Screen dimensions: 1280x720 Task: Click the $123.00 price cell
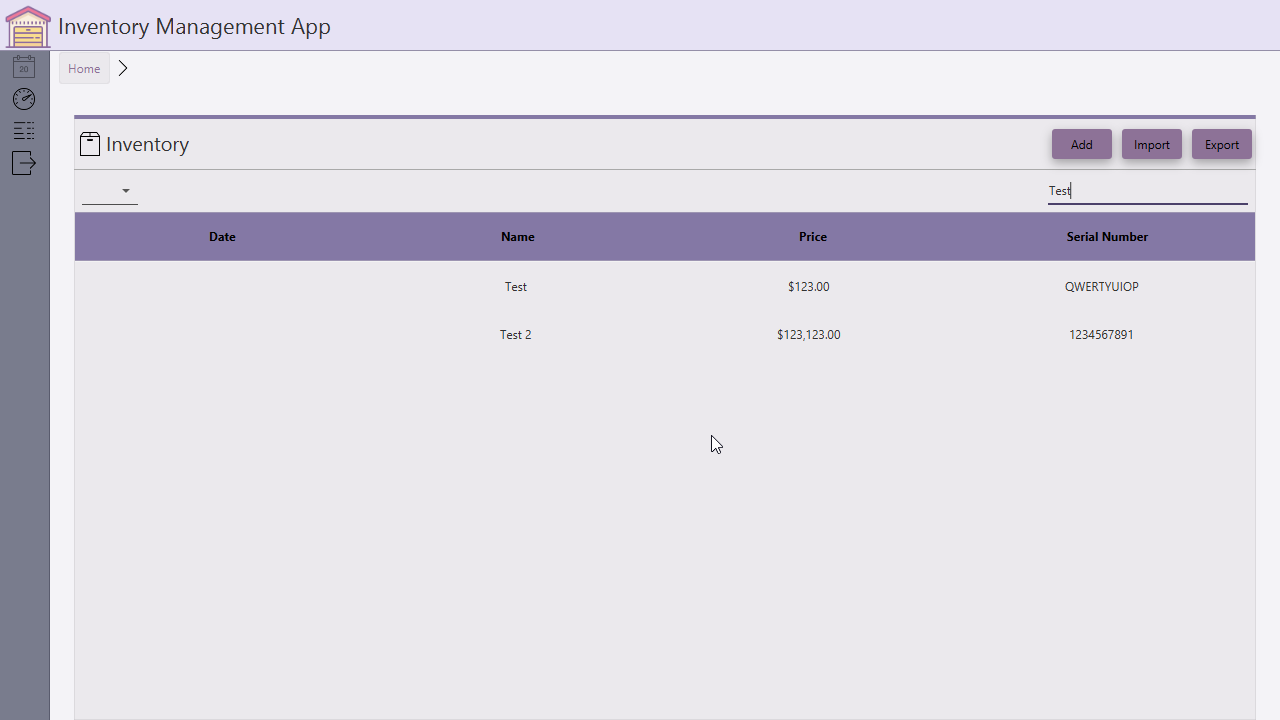809,286
